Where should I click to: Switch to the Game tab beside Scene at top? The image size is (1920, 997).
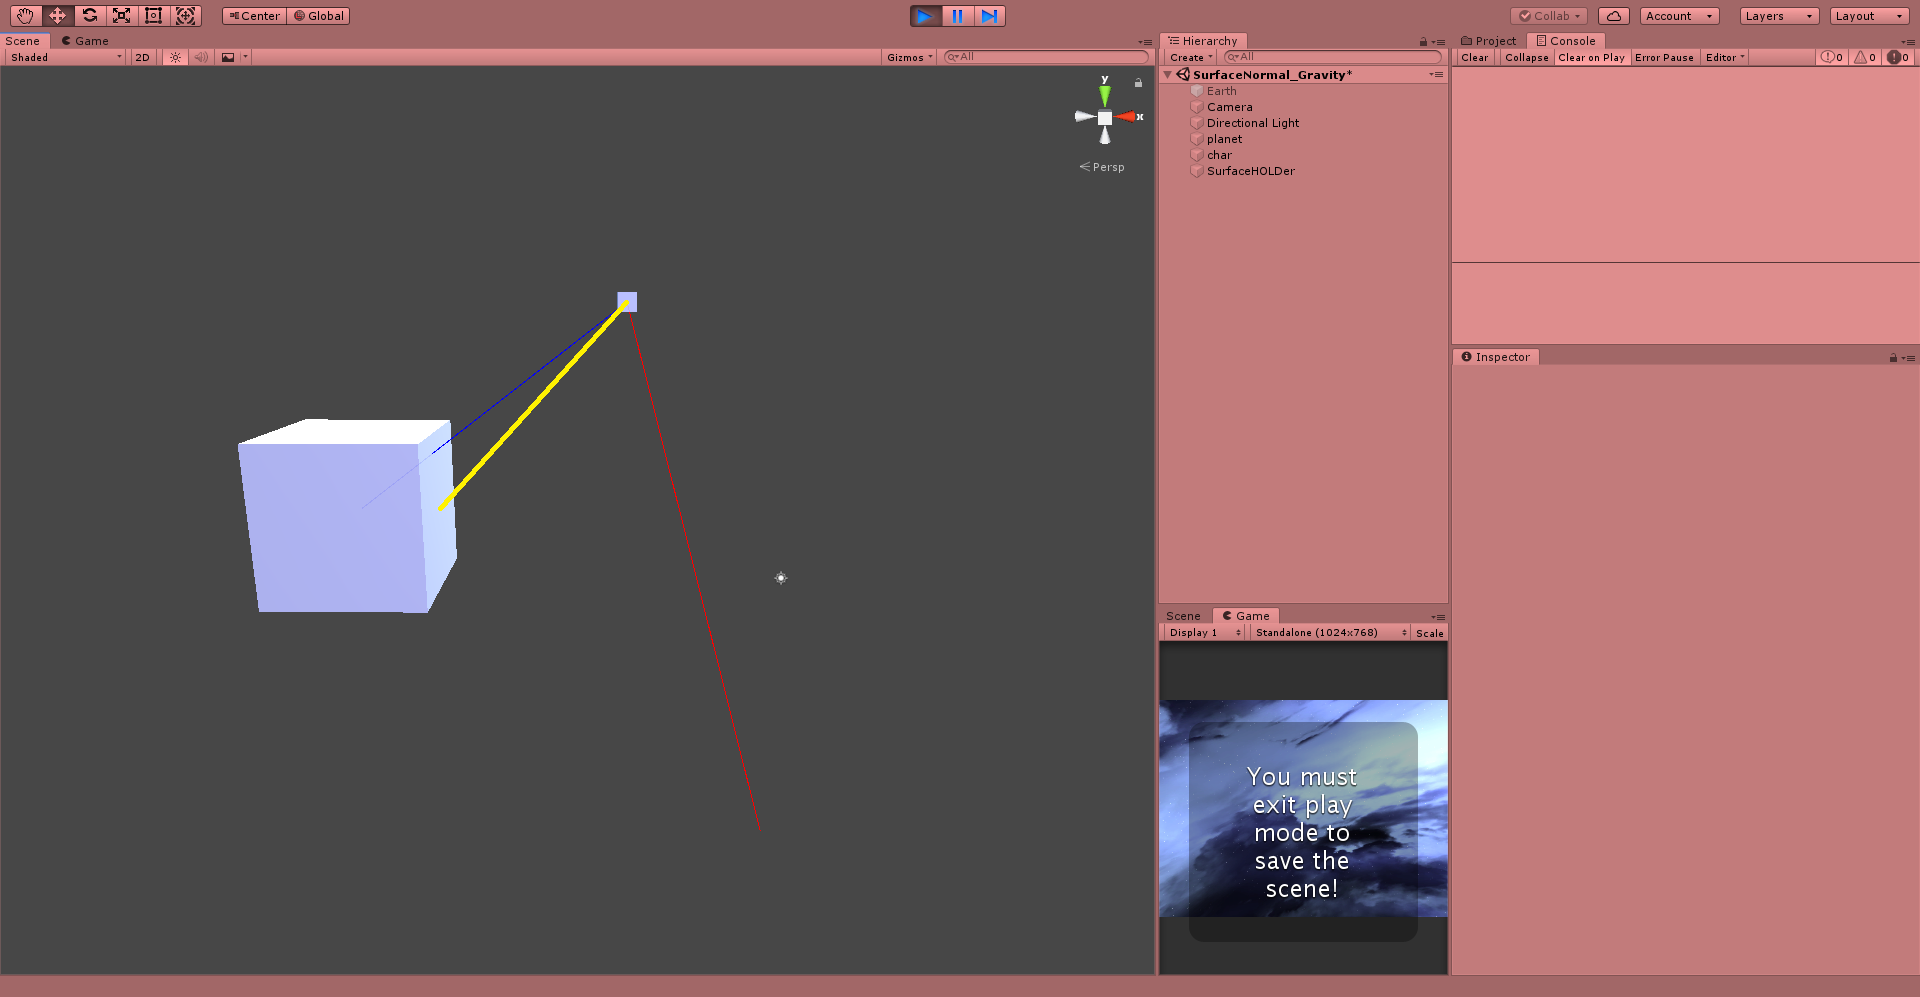tap(85, 41)
